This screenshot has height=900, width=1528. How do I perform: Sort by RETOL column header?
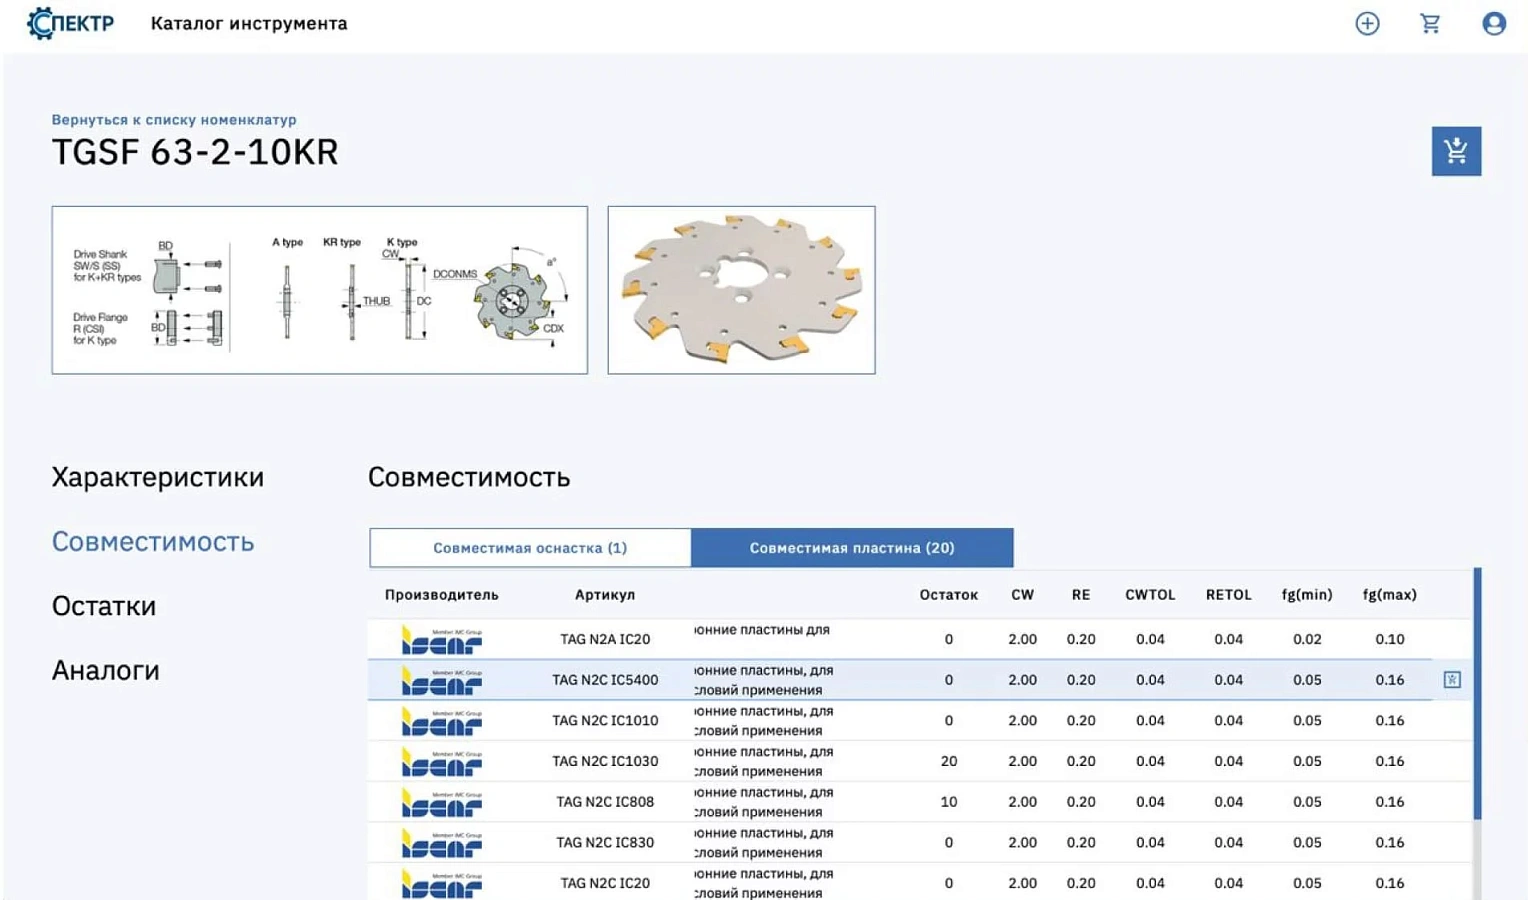tap(1228, 594)
